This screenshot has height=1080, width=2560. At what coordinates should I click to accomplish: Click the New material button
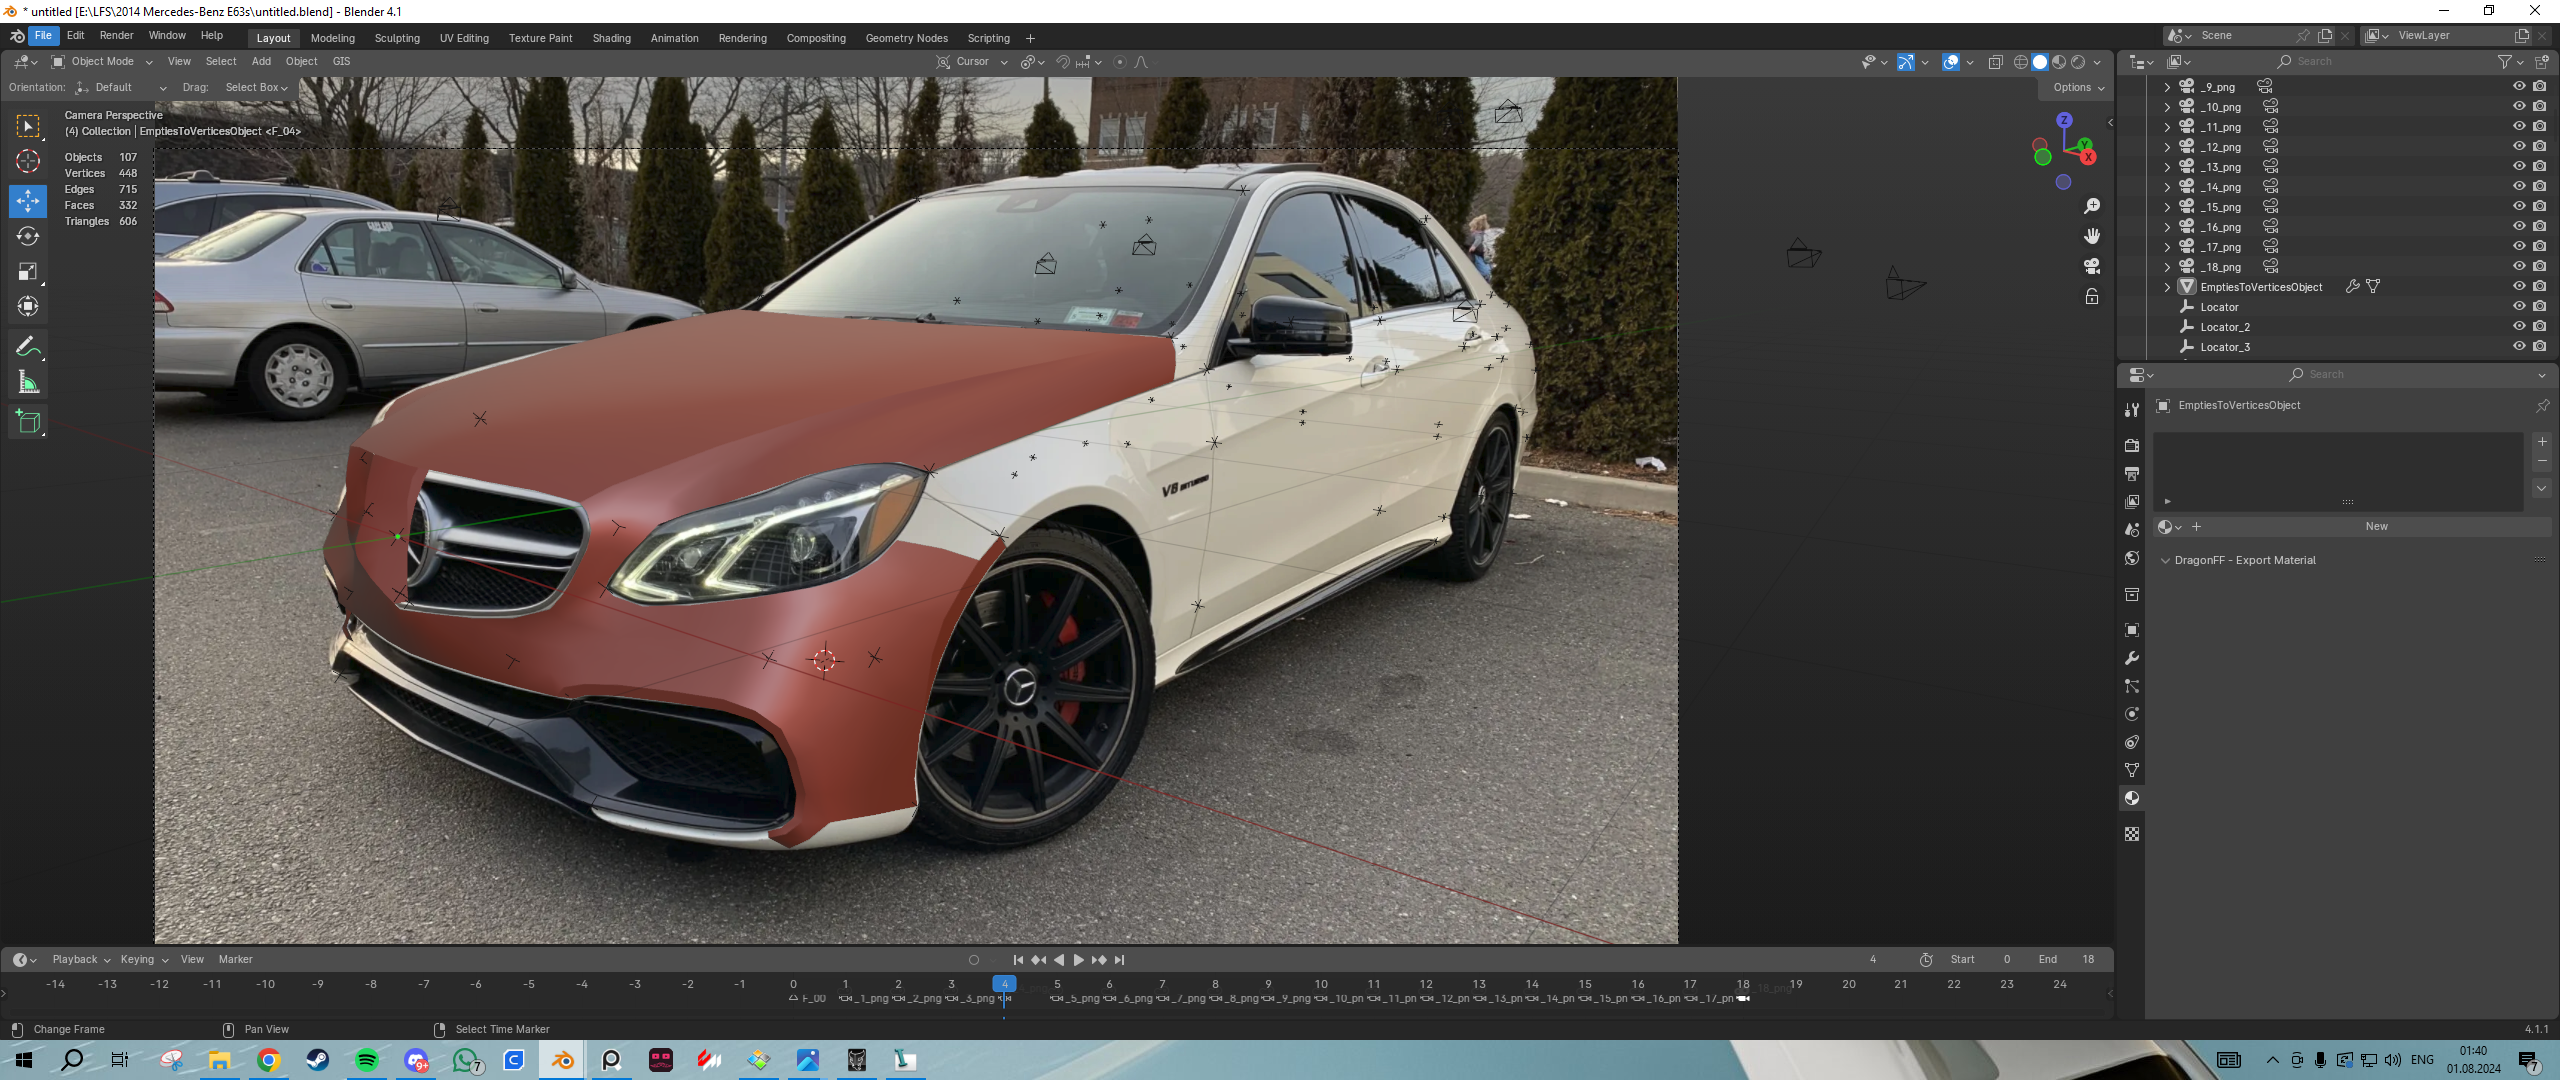(2376, 527)
